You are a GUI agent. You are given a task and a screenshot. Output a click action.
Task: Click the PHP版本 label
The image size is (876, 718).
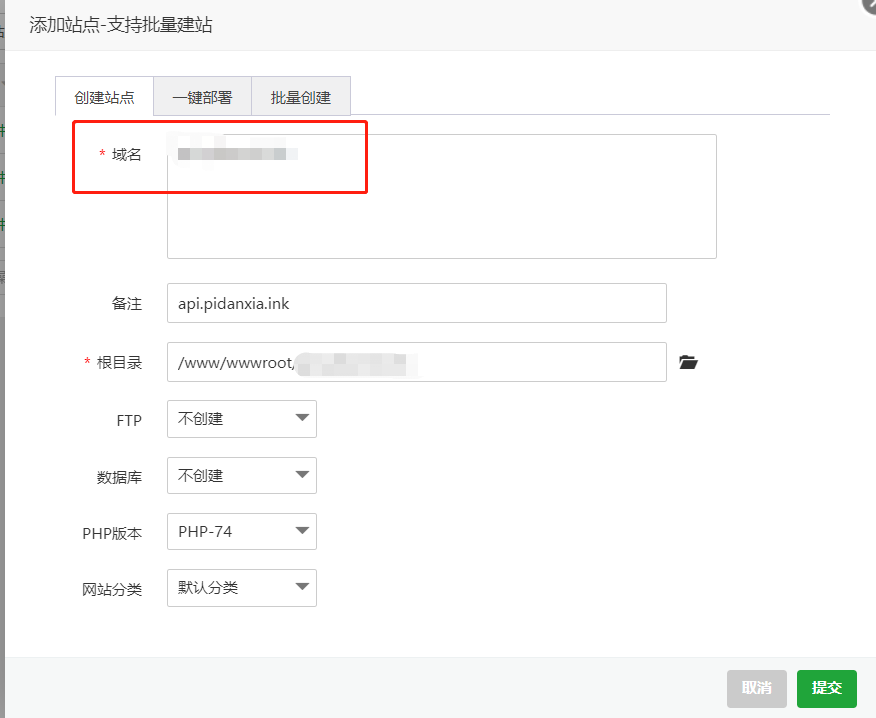tap(112, 533)
